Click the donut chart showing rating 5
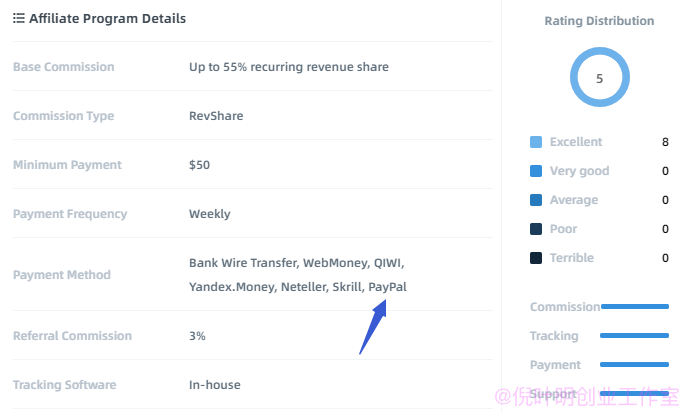 (600, 77)
